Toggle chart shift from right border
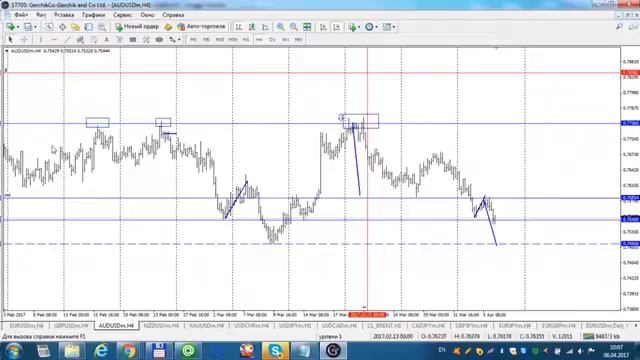640x360 pixels. click(x=336, y=27)
